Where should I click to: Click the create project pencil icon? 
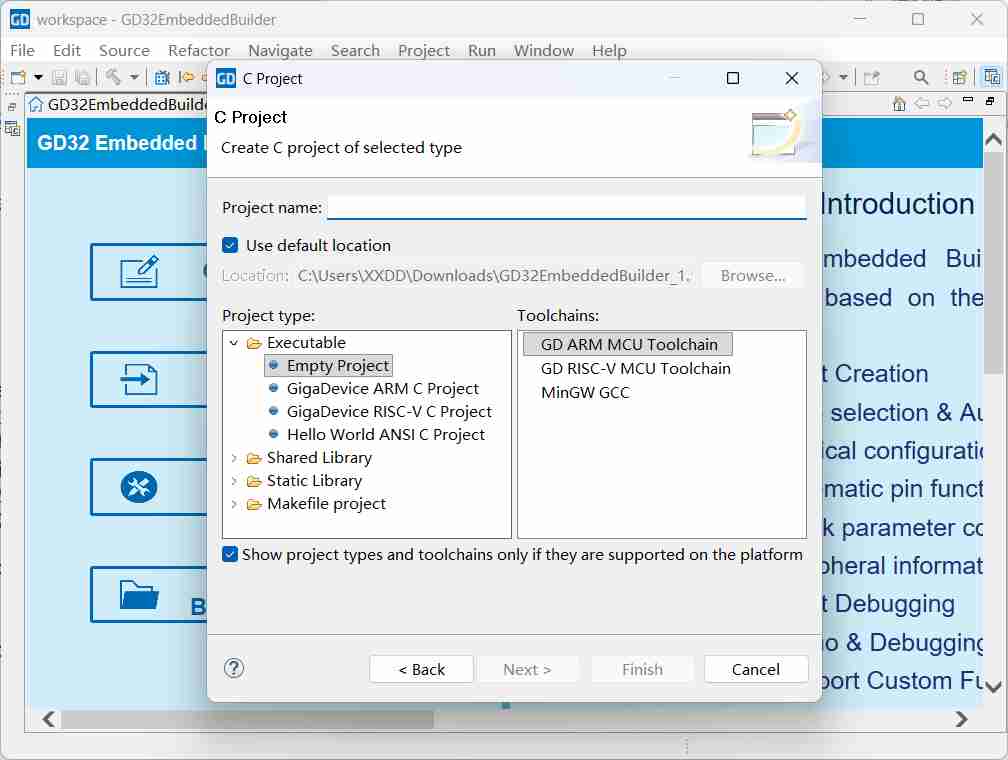(139, 271)
